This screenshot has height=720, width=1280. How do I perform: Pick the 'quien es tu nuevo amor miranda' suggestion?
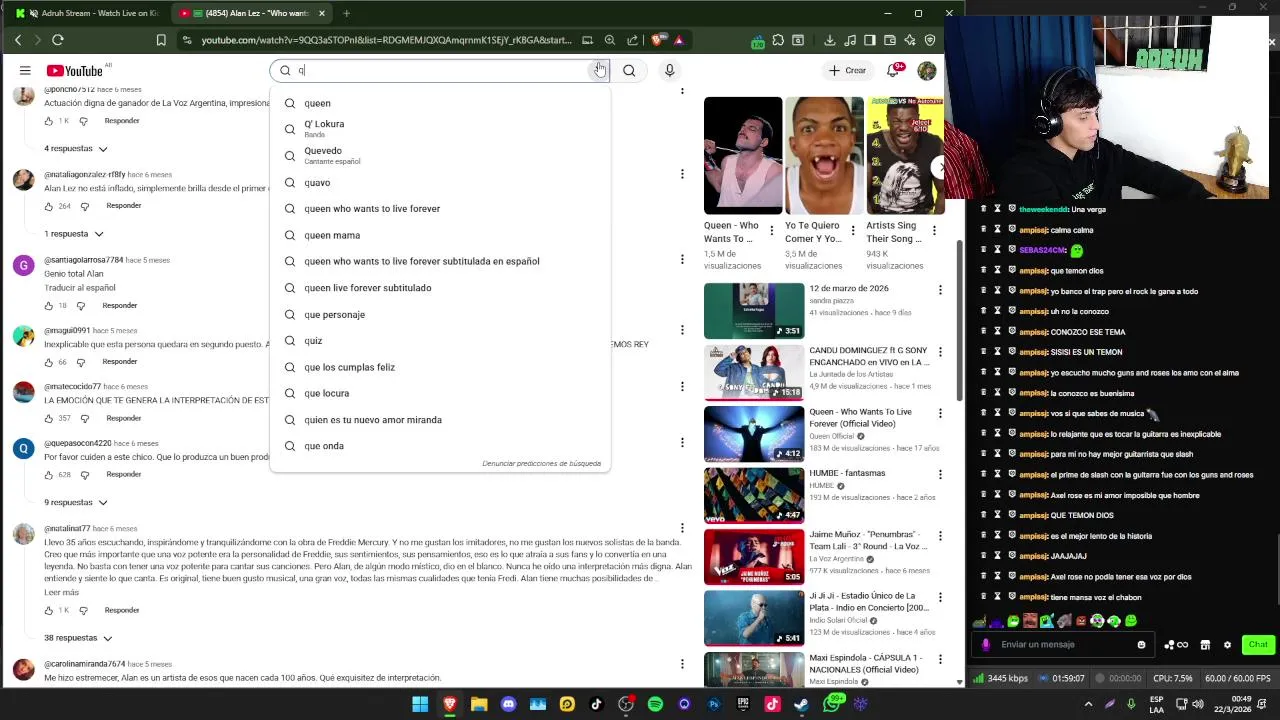(x=440, y=420)
